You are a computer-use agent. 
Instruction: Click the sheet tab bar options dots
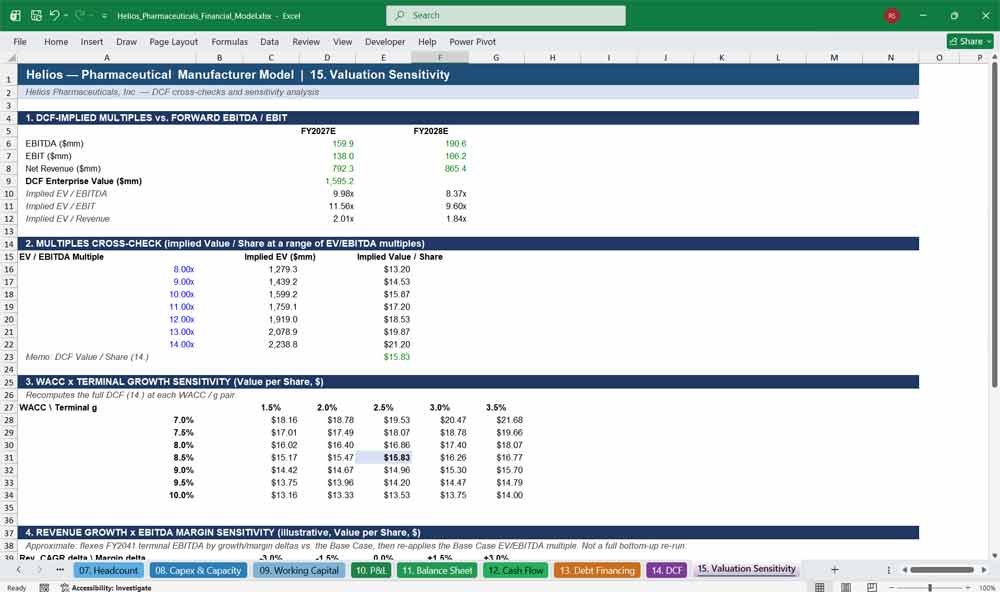pos(888,570)
